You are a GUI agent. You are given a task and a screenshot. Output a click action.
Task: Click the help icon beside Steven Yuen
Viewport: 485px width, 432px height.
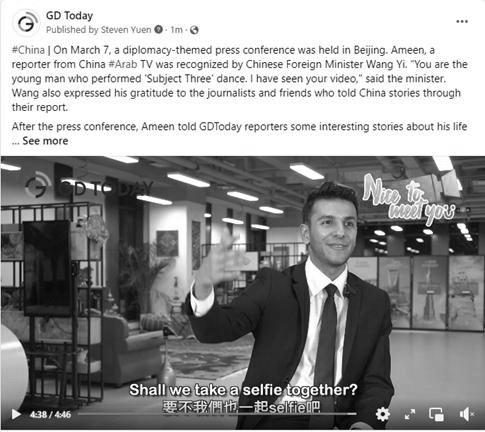pyautogui.click(x=159, y=30)
